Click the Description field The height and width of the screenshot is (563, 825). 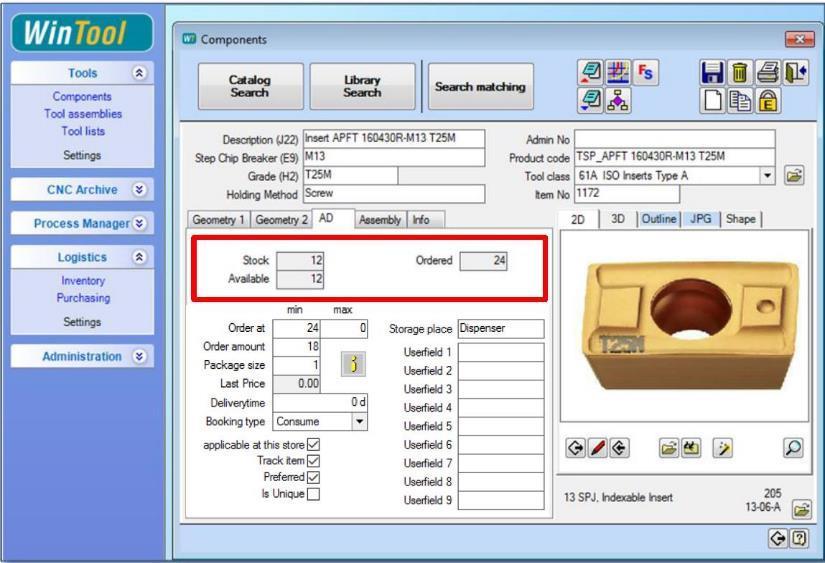(394, 138)
